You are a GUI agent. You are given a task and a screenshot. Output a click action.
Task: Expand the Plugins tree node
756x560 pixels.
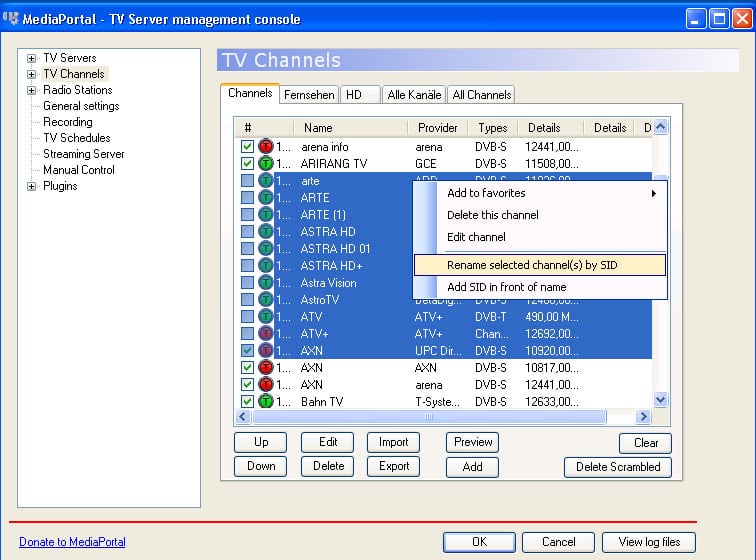[31, 186]
